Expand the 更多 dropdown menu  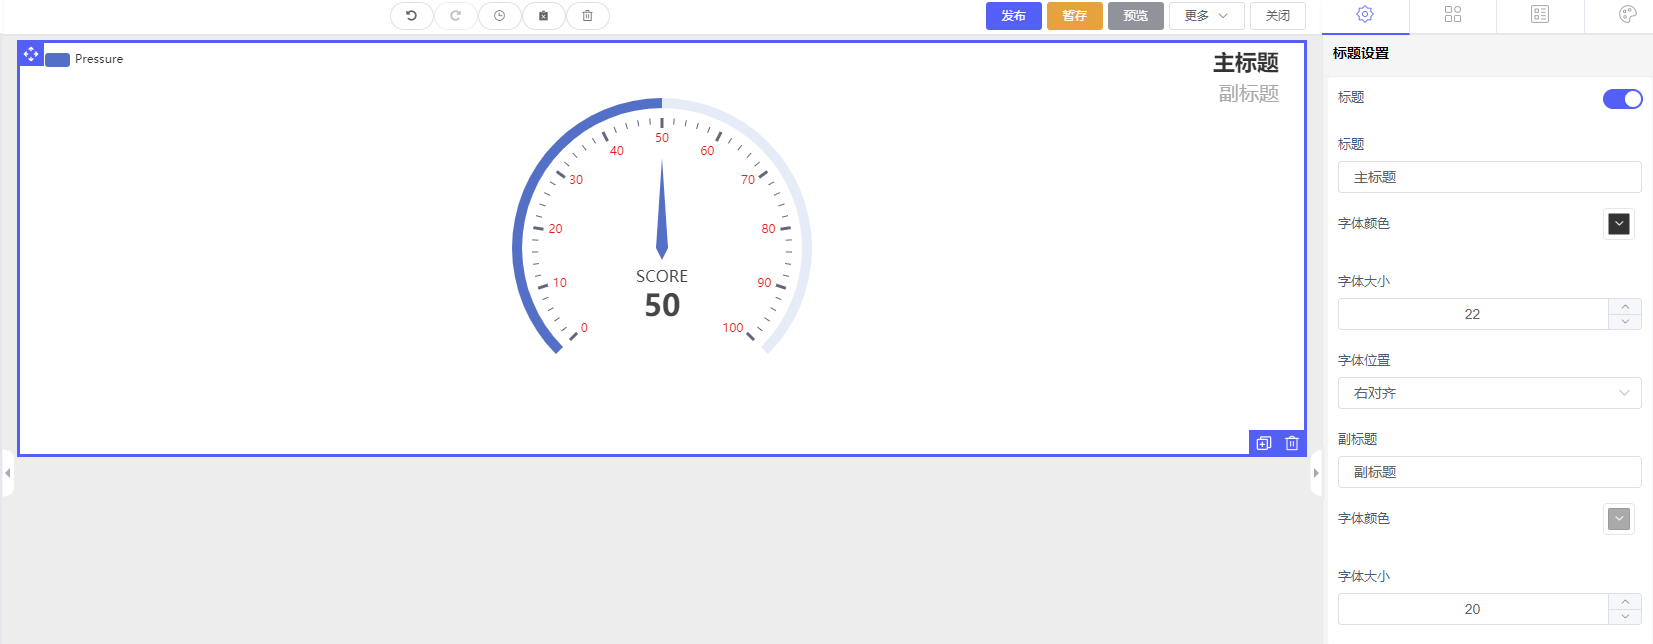click(1206, 16)
